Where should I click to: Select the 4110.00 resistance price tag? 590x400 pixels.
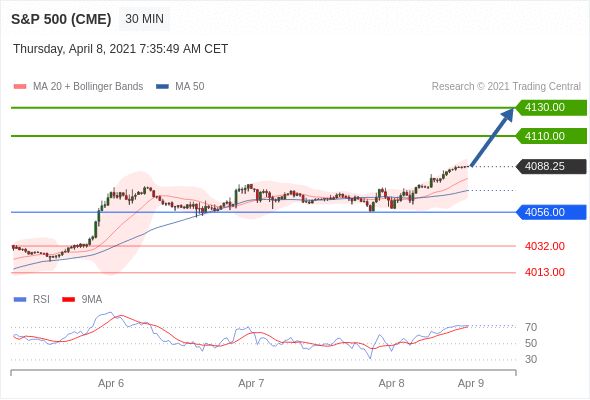pos(551,136)
